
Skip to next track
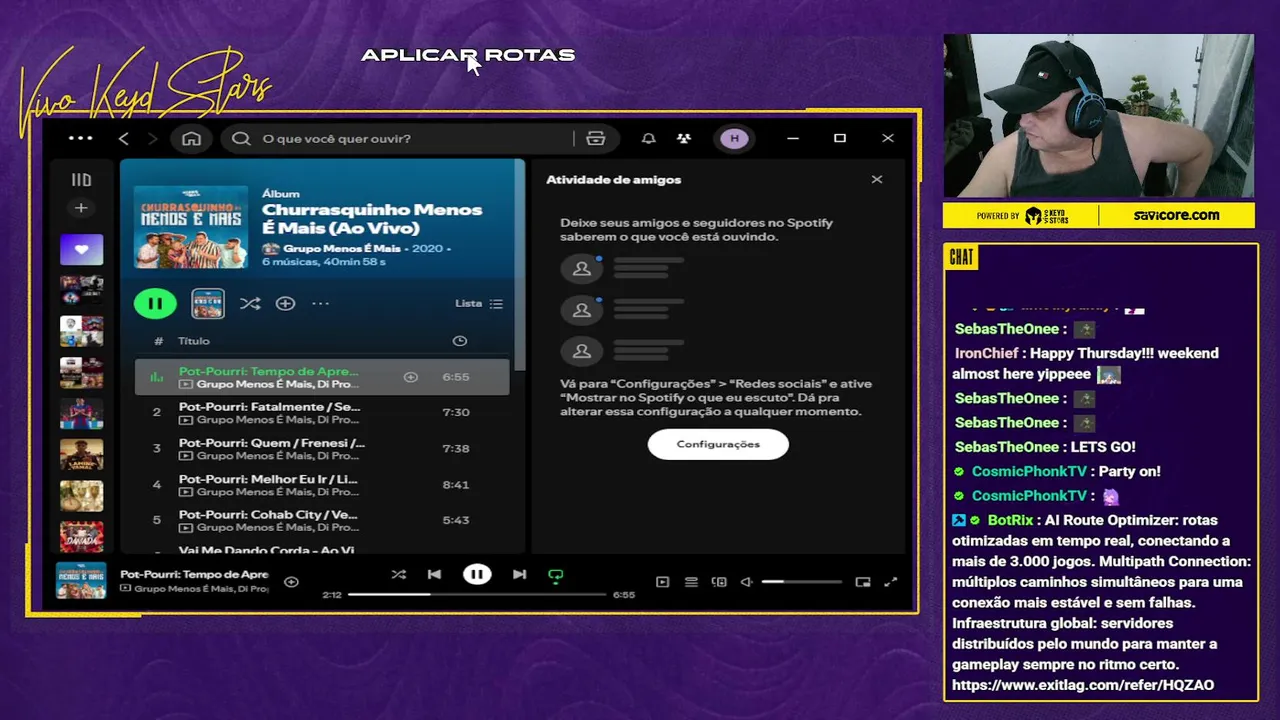(519, 574)
